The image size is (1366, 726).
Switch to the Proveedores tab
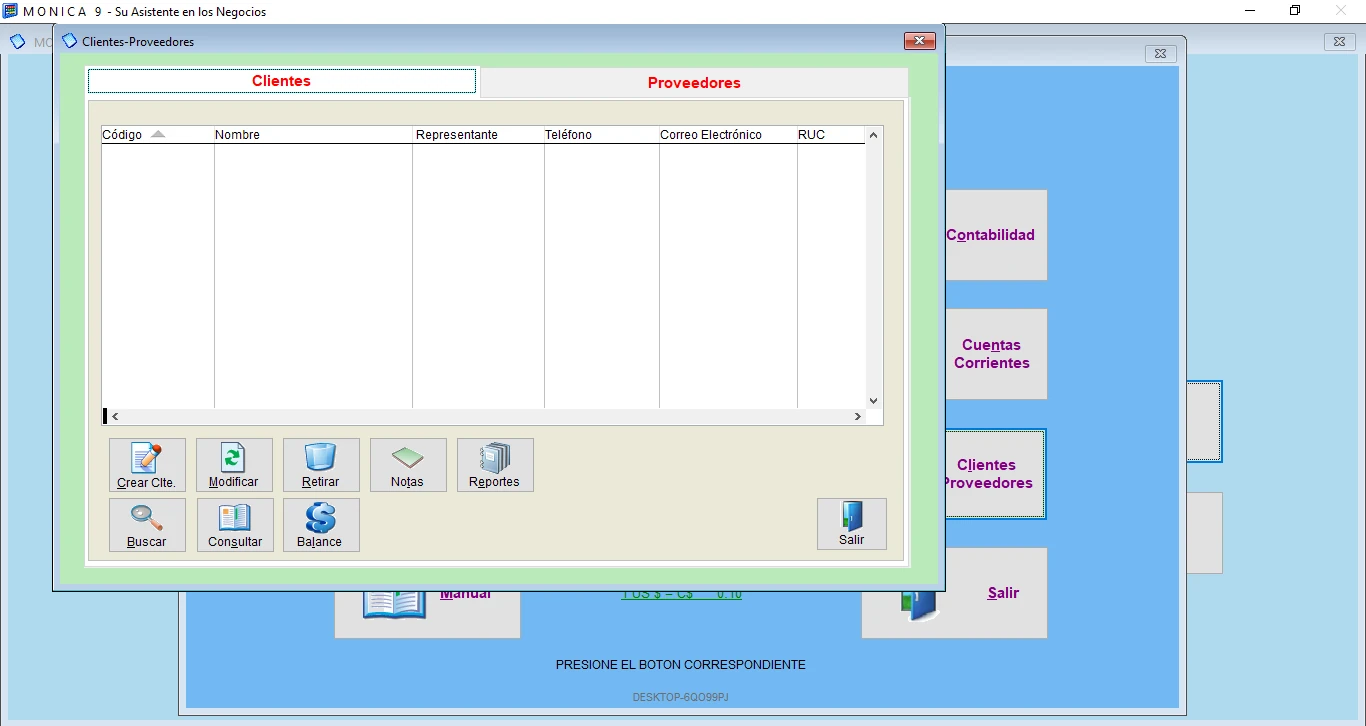point(694,83)
